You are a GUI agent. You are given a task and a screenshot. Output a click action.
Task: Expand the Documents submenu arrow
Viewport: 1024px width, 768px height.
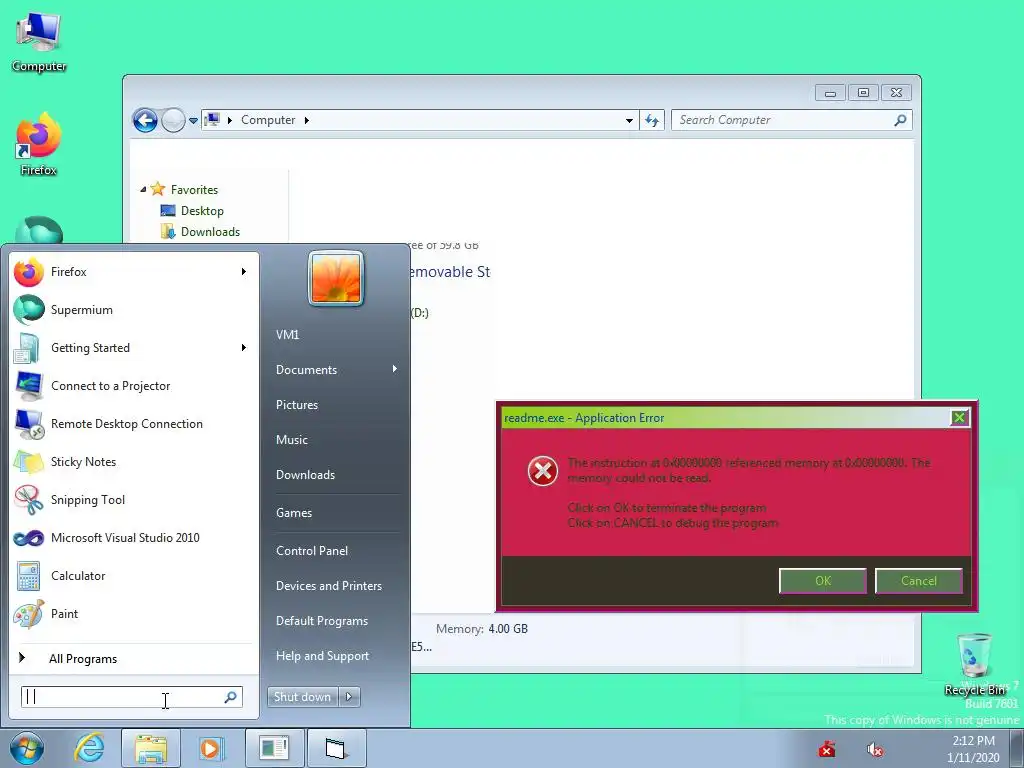click(394, 369)
